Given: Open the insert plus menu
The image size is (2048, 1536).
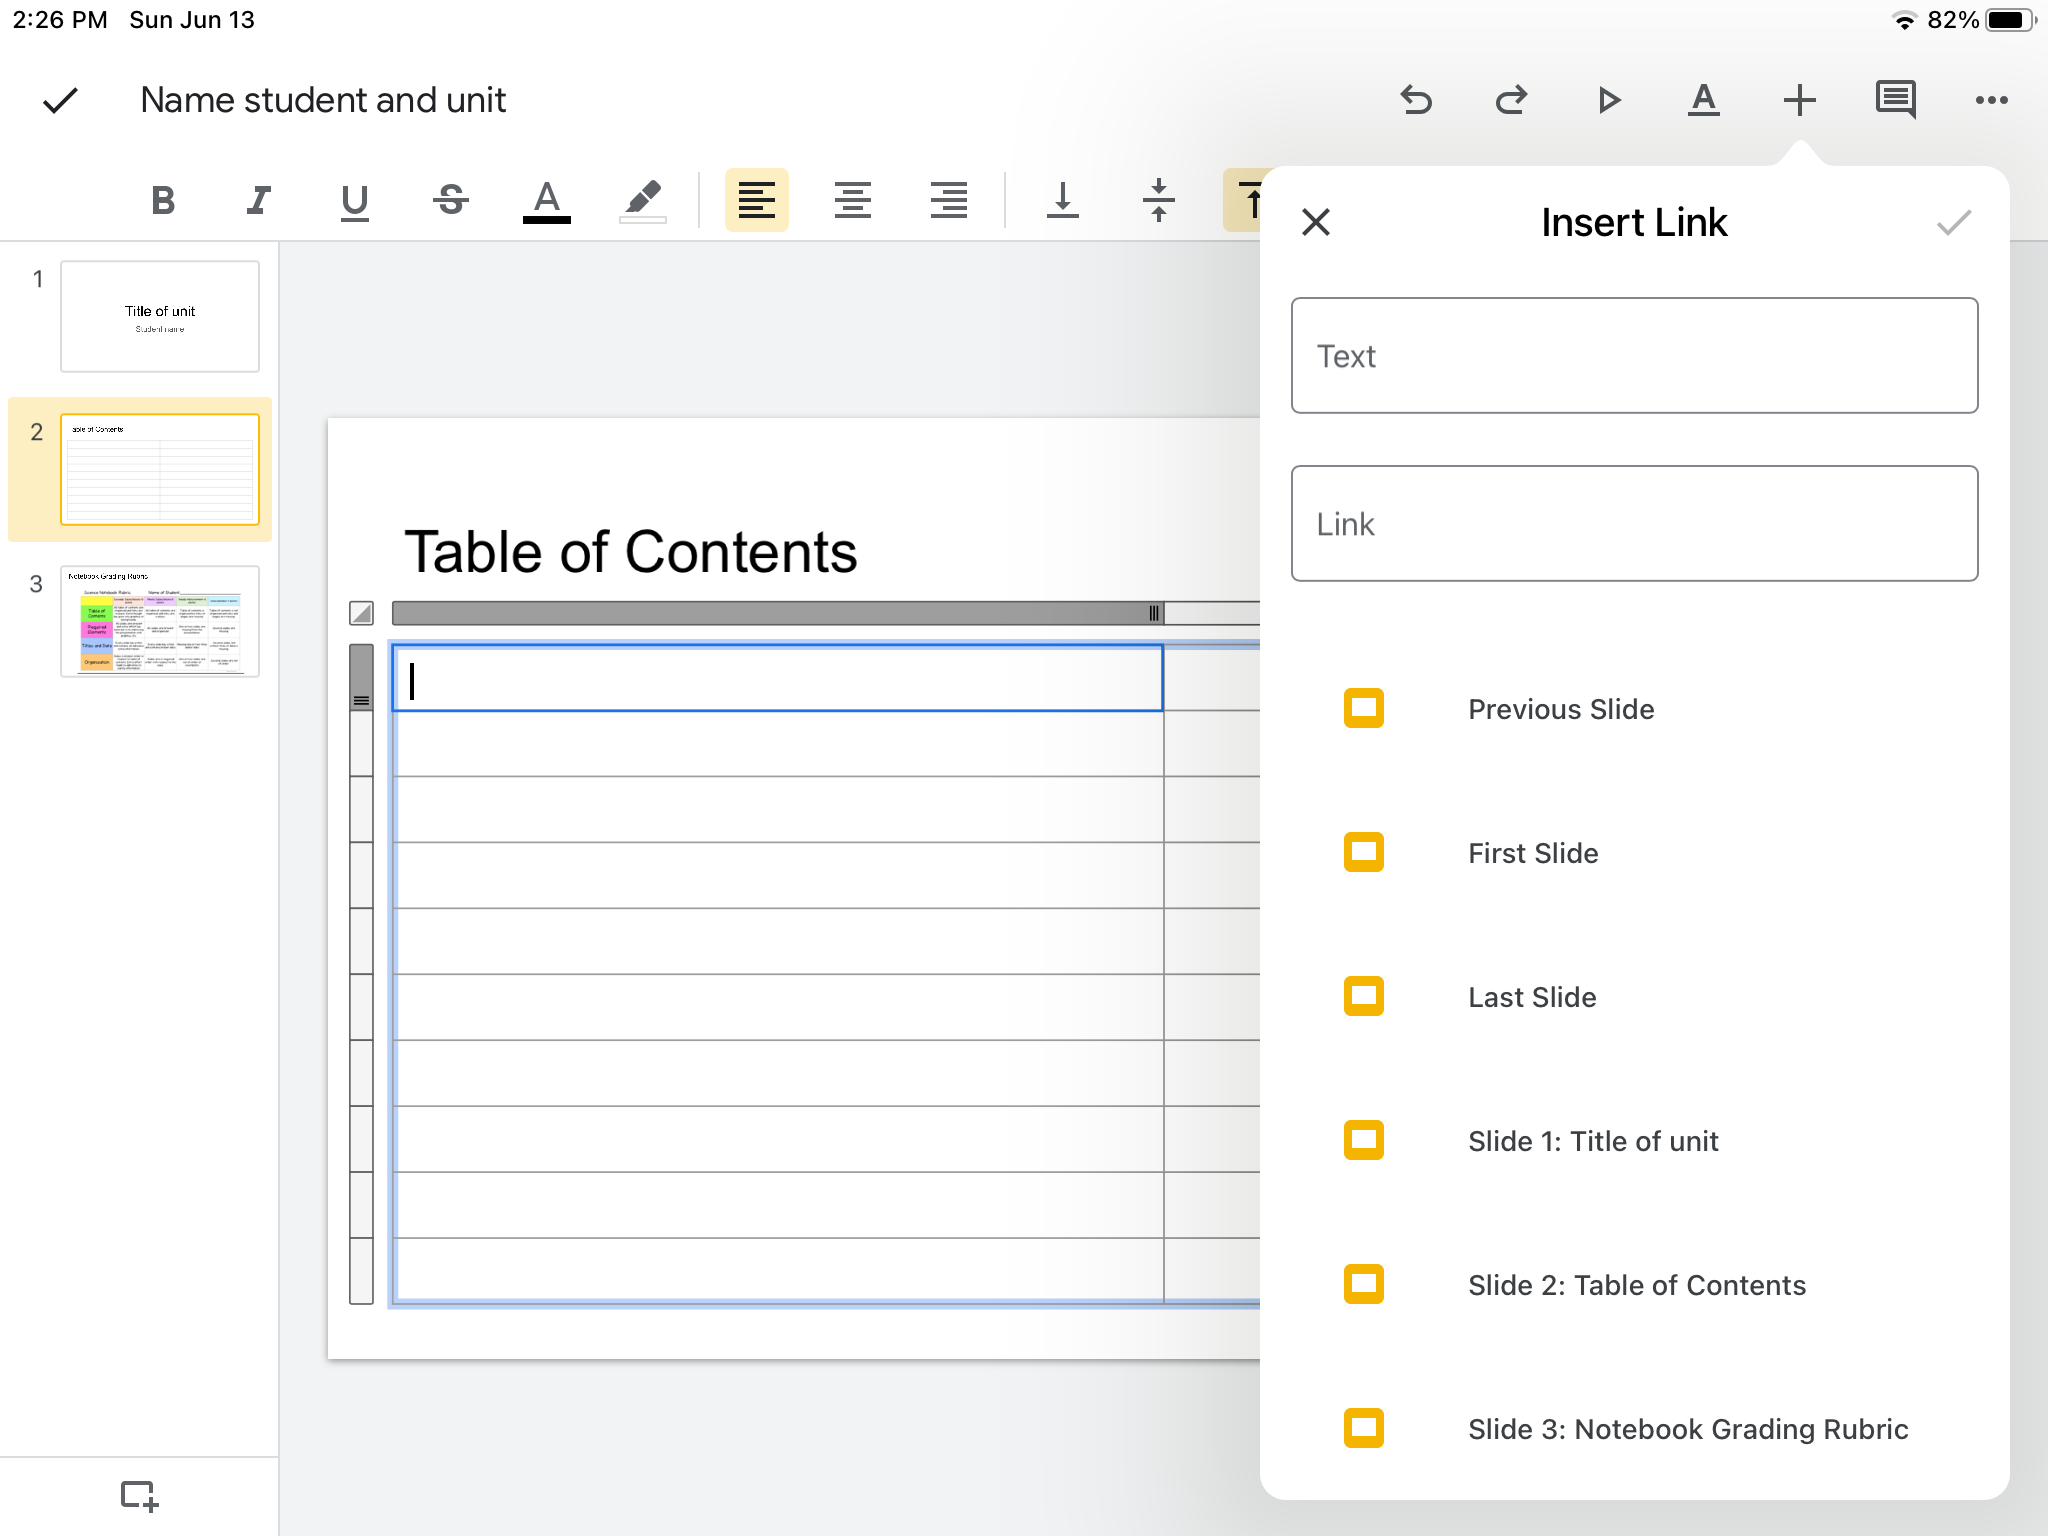Looking at the screenshot, I should (x=1800, y=100).
